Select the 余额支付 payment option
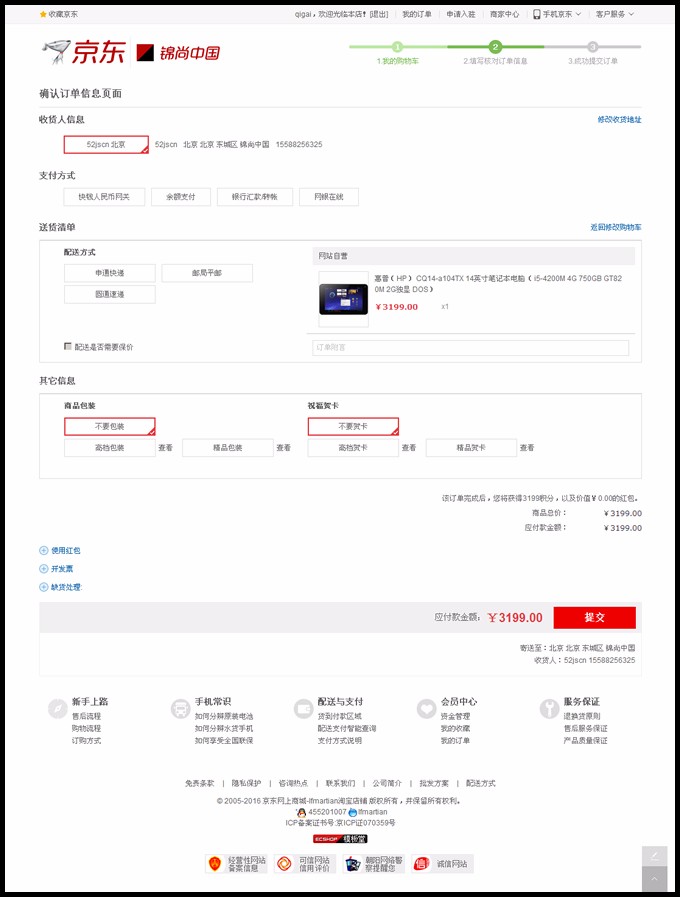Image resolution: width=680 pixels, height=897 pixels. pyautogui.click(x=181, y=197)
